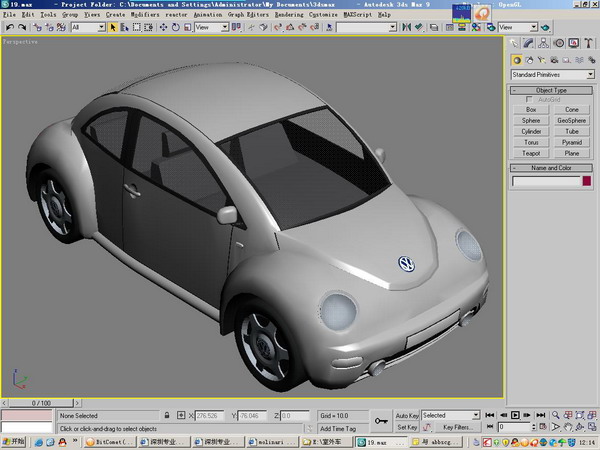
Task: Open the Graph Editors menu
Action: point(248,15)
